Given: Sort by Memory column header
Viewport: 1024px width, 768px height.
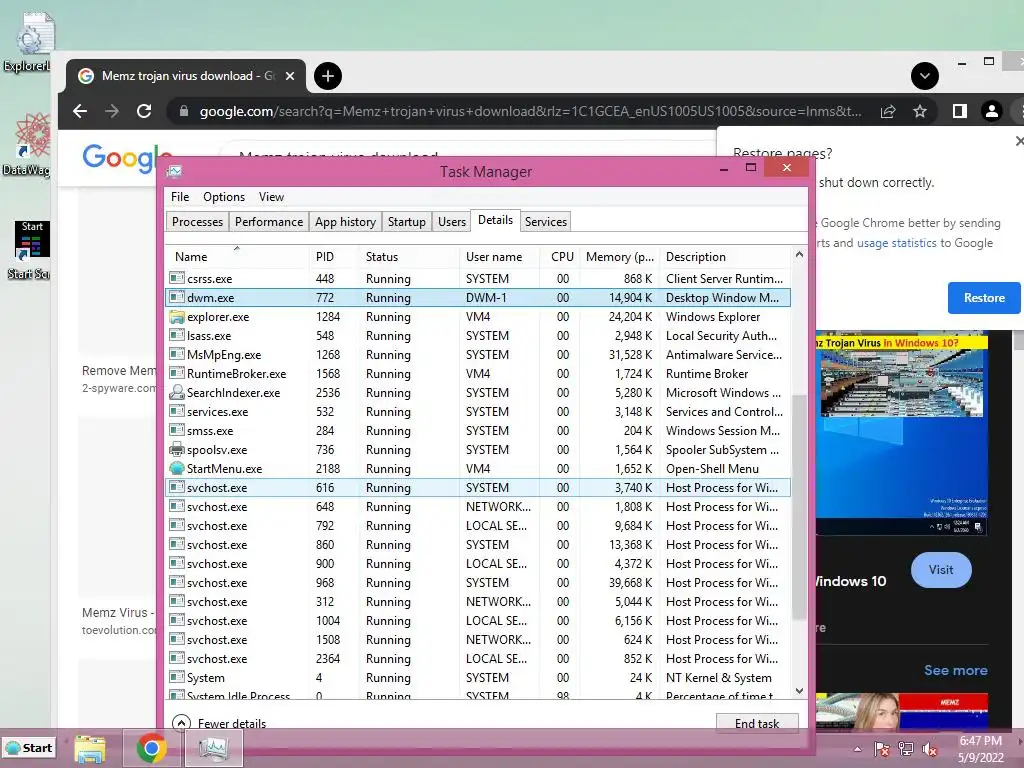Looking at the screenshot, I should [619, 257].
